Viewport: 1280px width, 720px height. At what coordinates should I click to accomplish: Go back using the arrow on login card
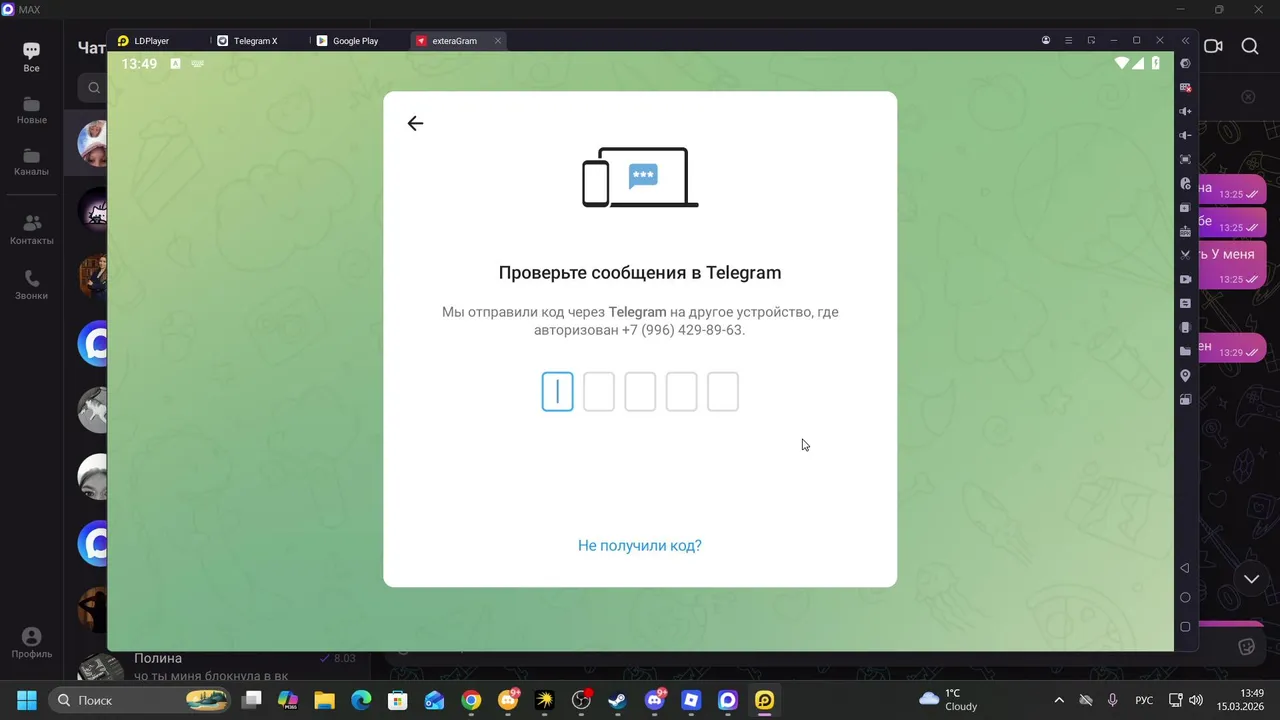pyautogui.click(x=415, y=123)
